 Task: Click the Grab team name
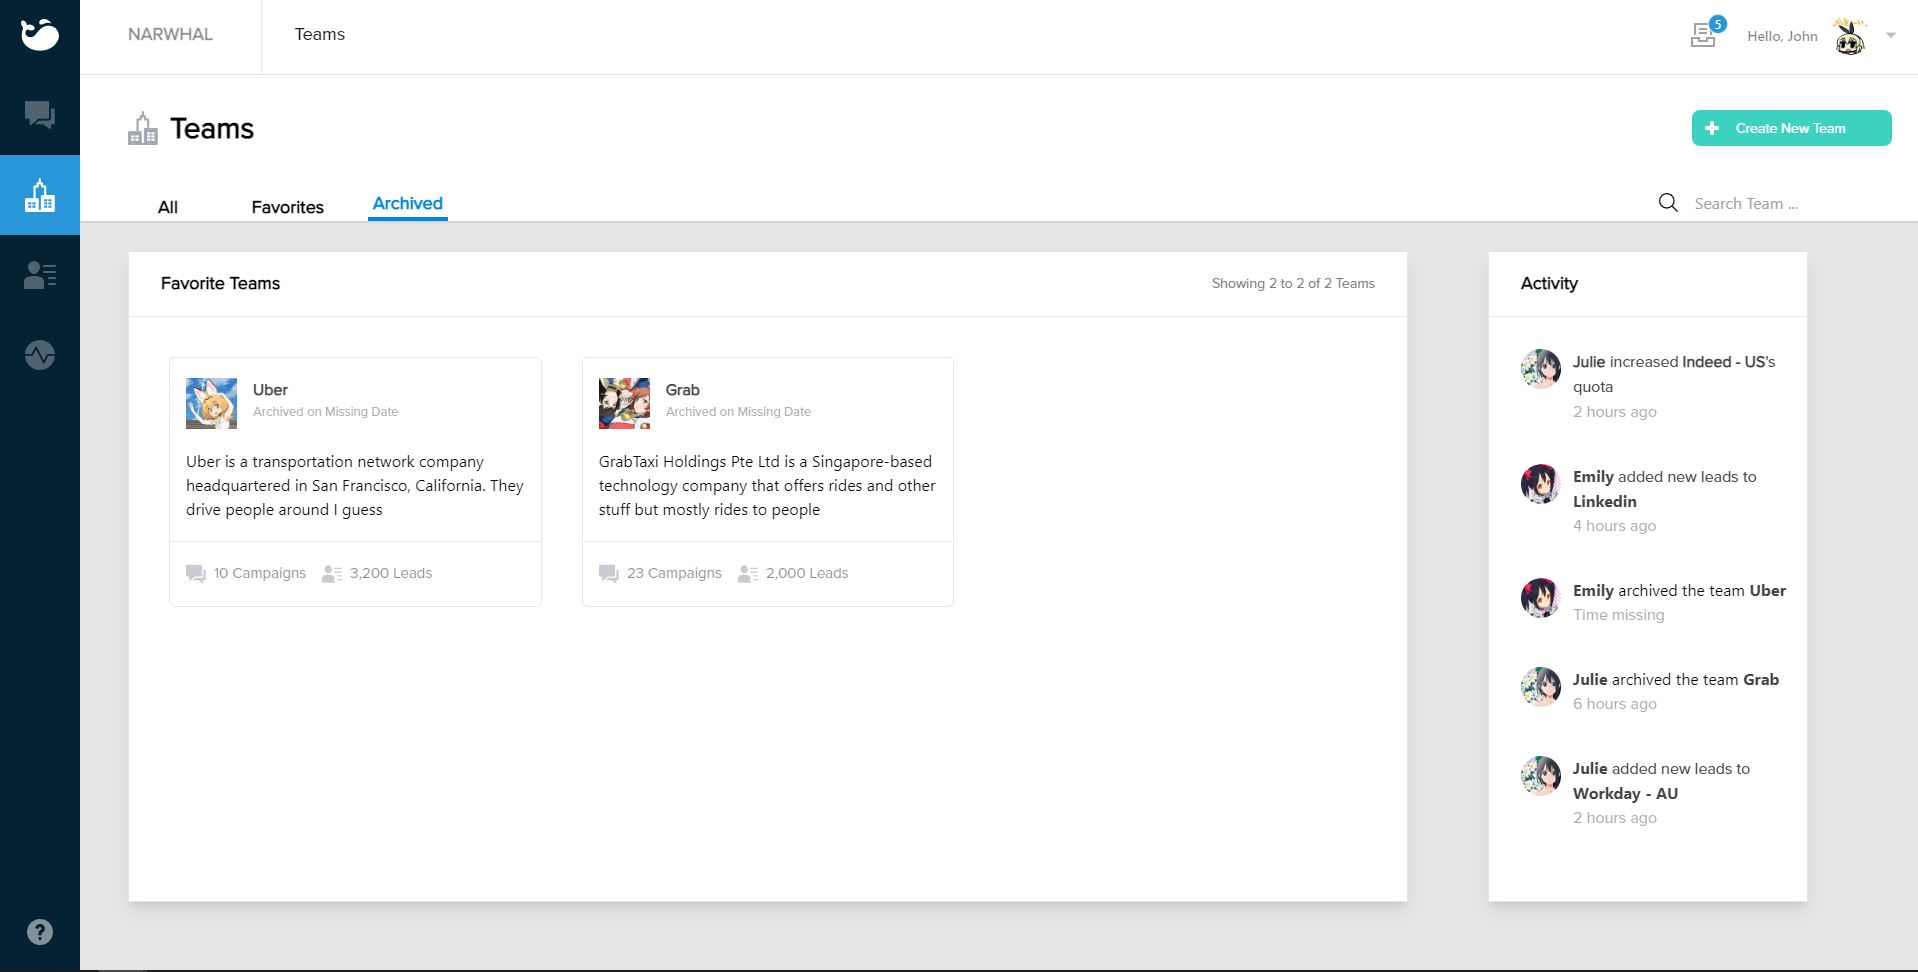[x=683, y=390]
